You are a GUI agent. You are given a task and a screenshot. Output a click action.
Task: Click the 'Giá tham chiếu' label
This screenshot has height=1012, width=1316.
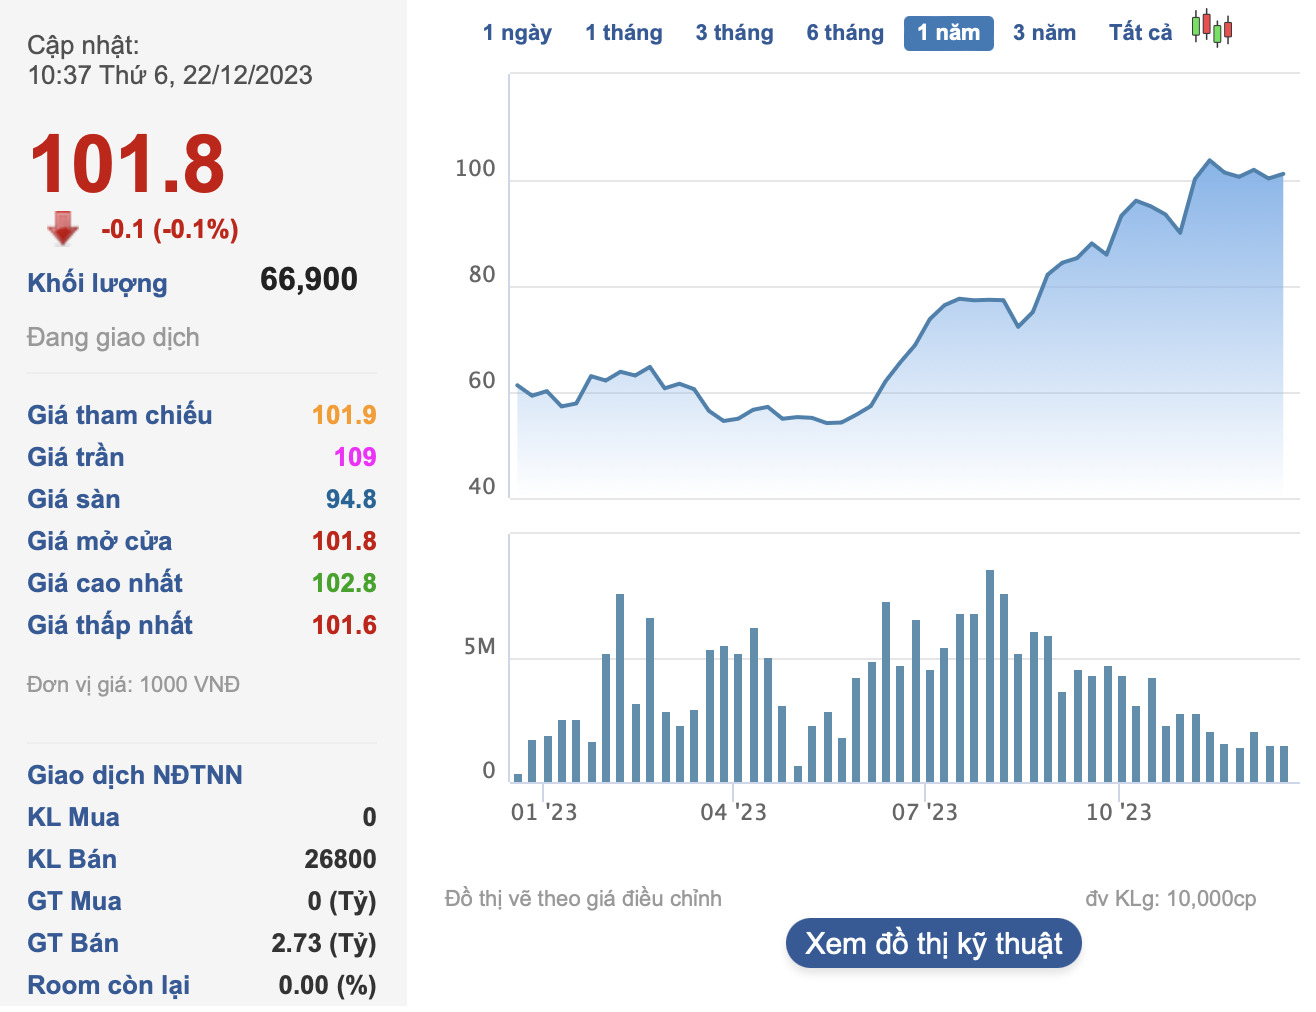tap(120, 415)
